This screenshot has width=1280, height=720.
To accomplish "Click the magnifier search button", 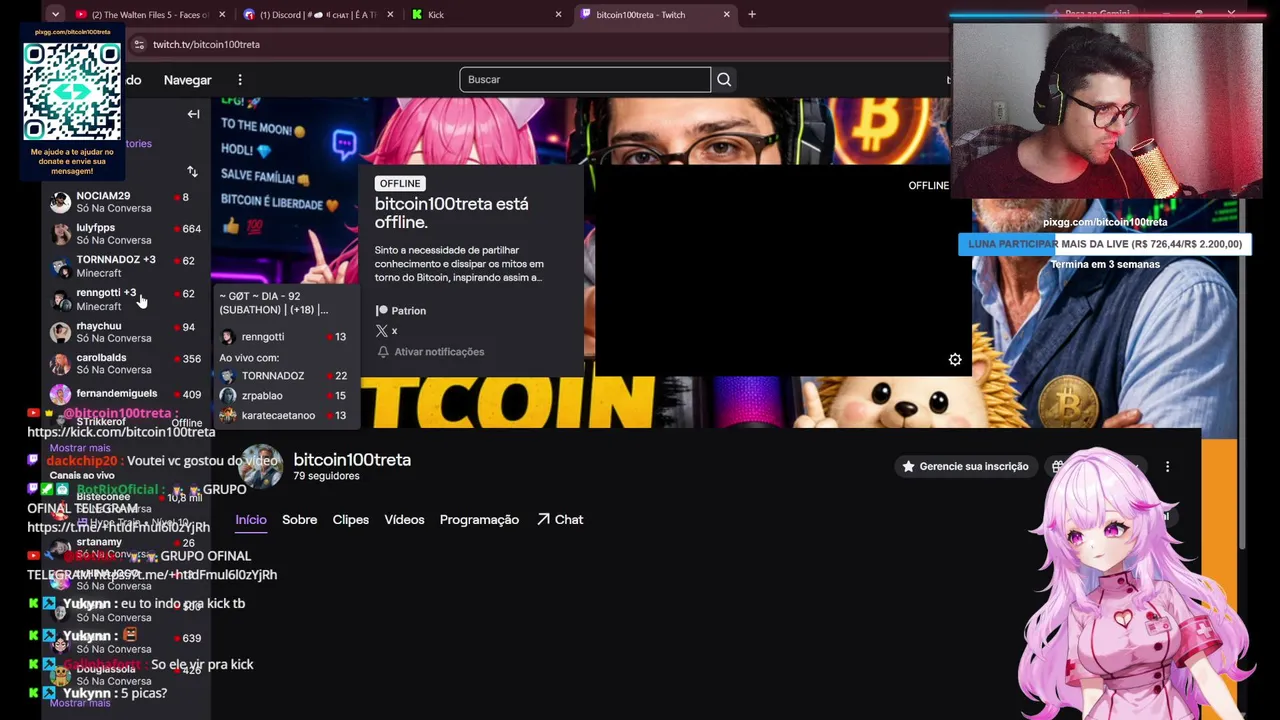I will [724, 80].
